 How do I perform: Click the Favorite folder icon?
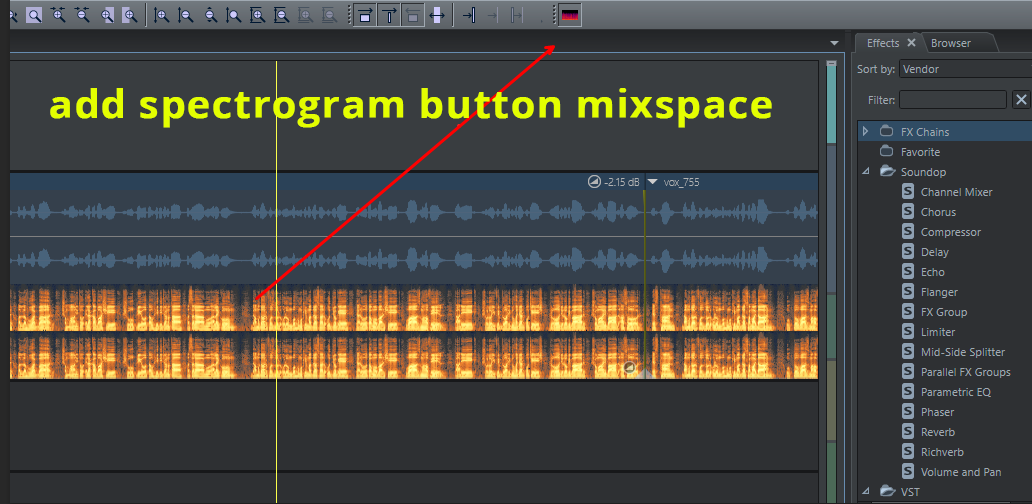[x=886, y=152]
